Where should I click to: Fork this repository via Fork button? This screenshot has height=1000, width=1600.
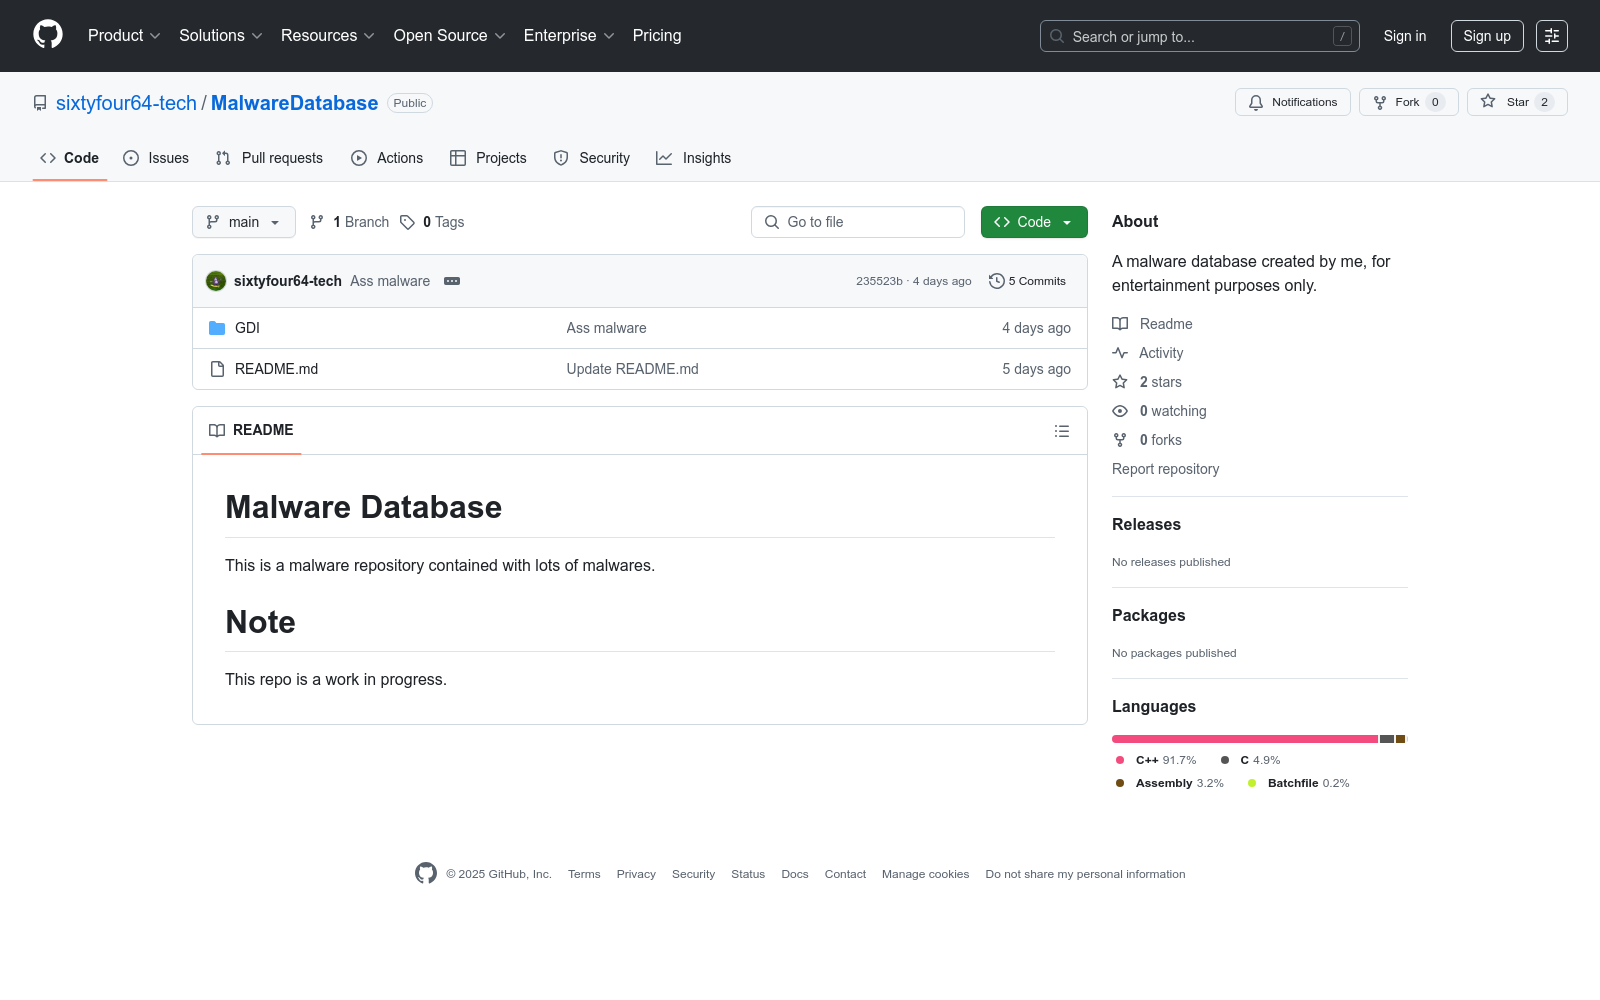point(1409,102)
